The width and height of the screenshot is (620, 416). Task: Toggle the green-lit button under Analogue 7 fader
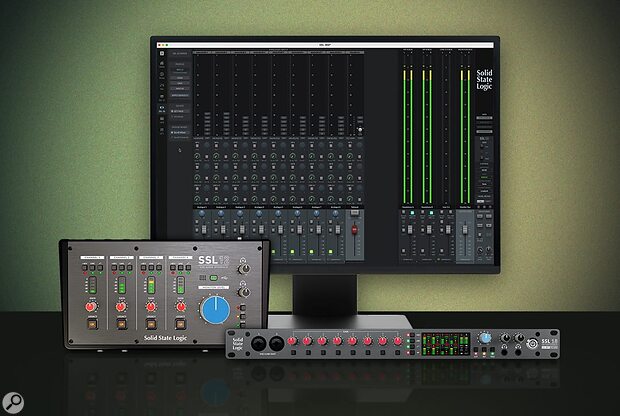312,251
